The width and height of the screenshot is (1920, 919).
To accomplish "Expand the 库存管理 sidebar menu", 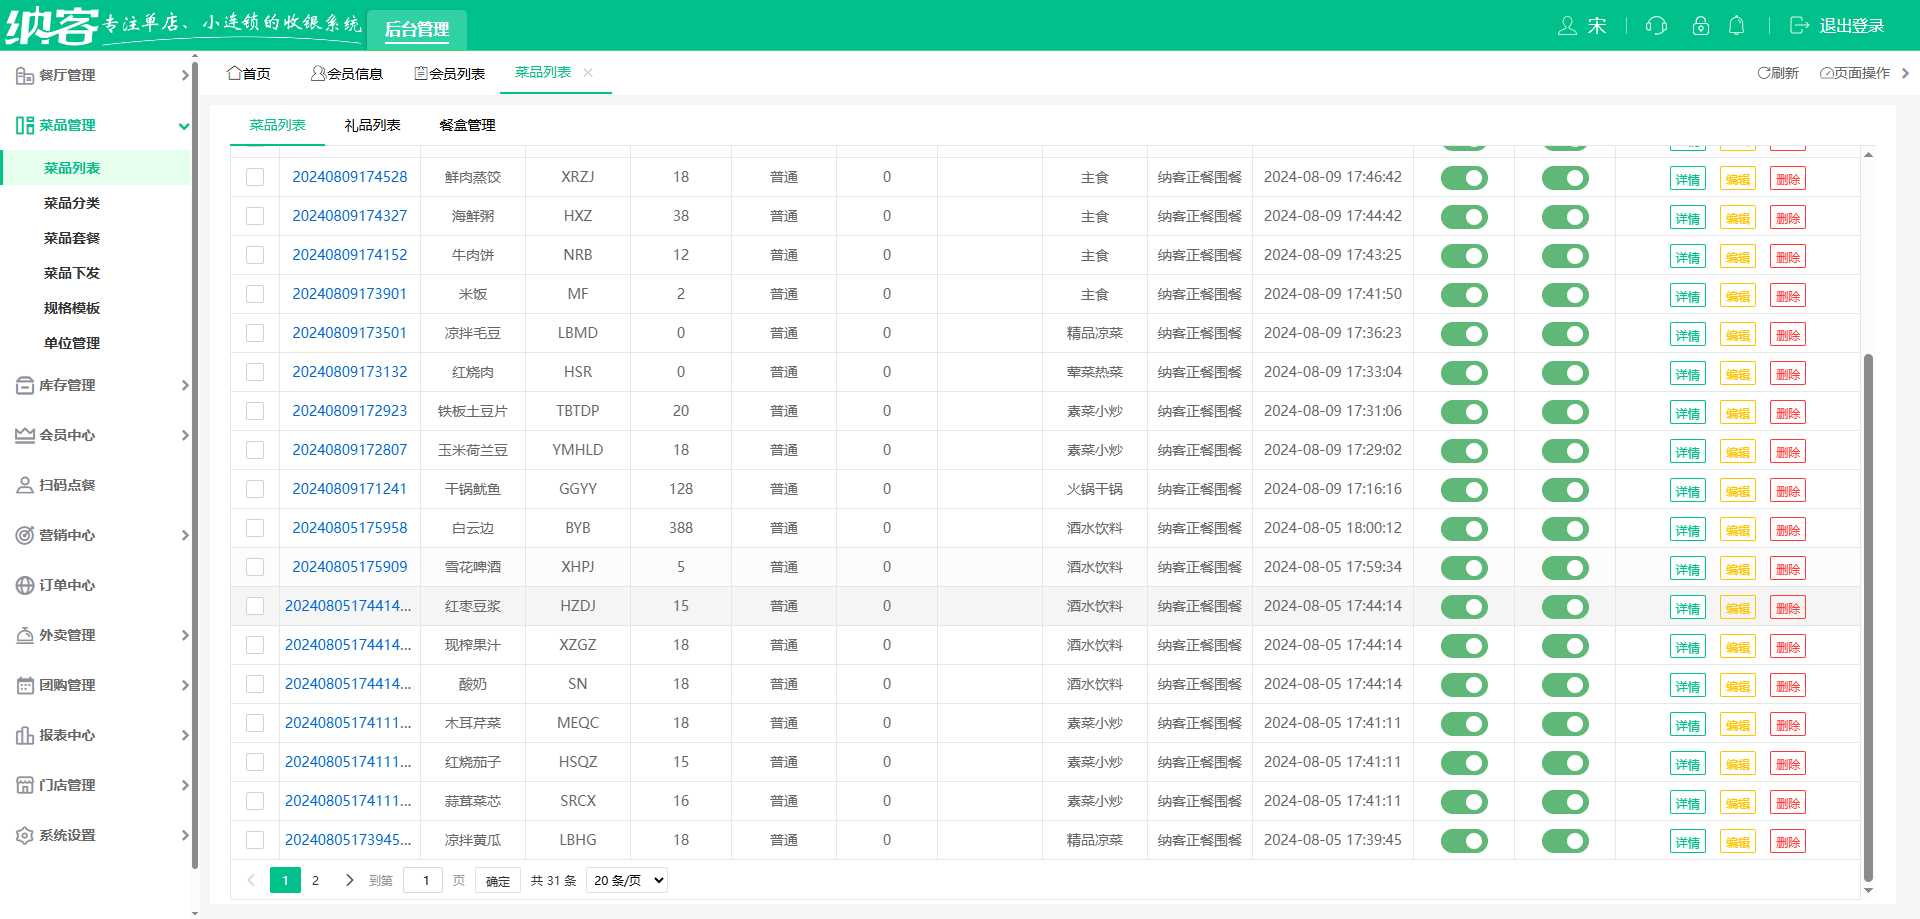I will [98, 385].
